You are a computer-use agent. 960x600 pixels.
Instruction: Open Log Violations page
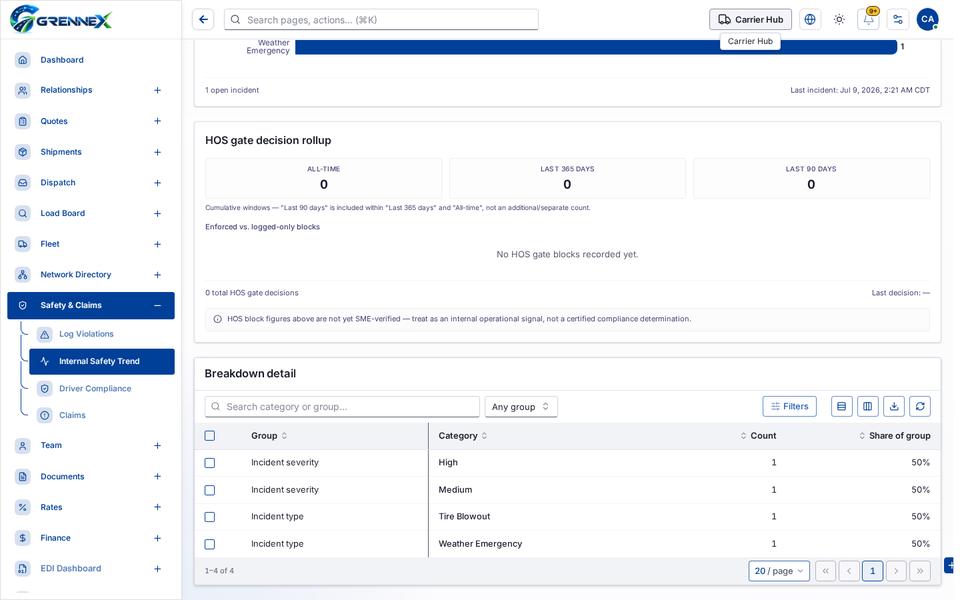click(x=86, y=334)
